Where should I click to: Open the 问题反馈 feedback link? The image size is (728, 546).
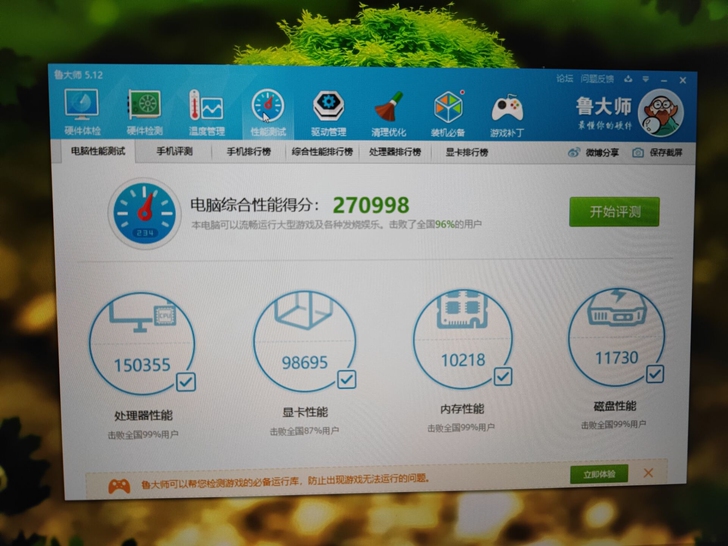[597, 79]
